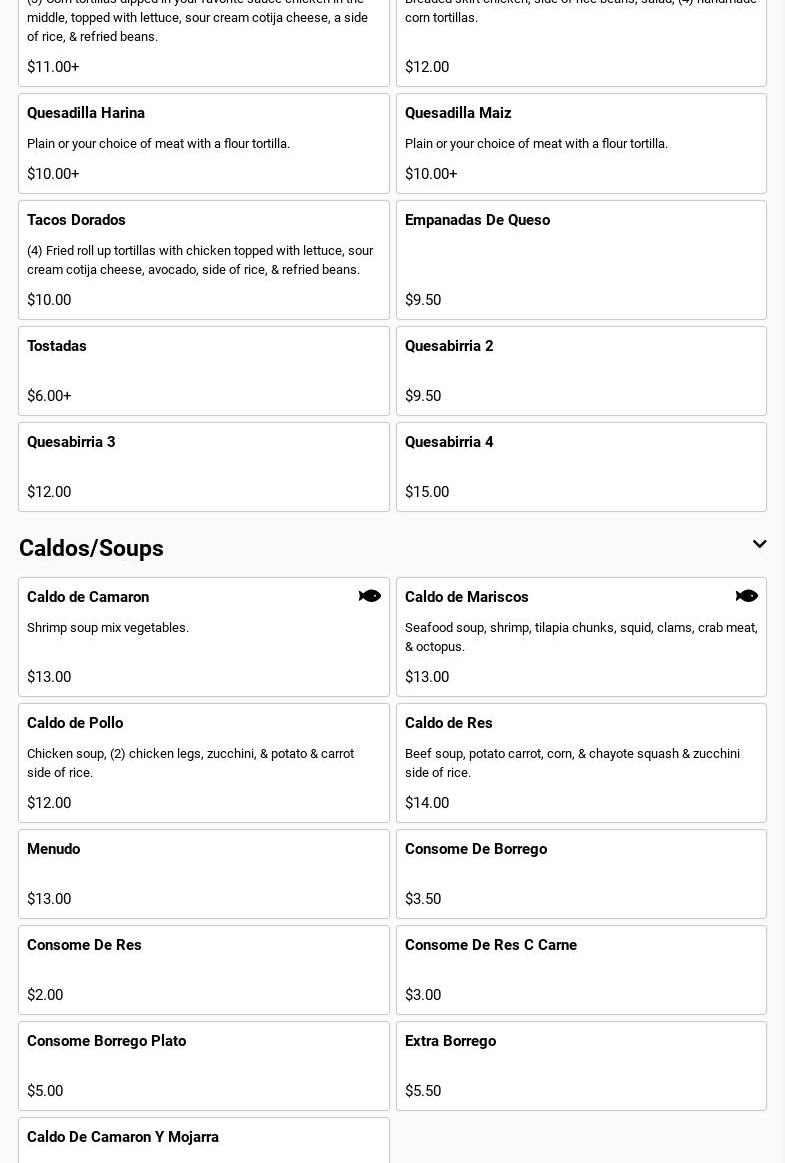785x1163 pixels.
Task: Click the Caldos/Soups section heading
Action: 91,548
